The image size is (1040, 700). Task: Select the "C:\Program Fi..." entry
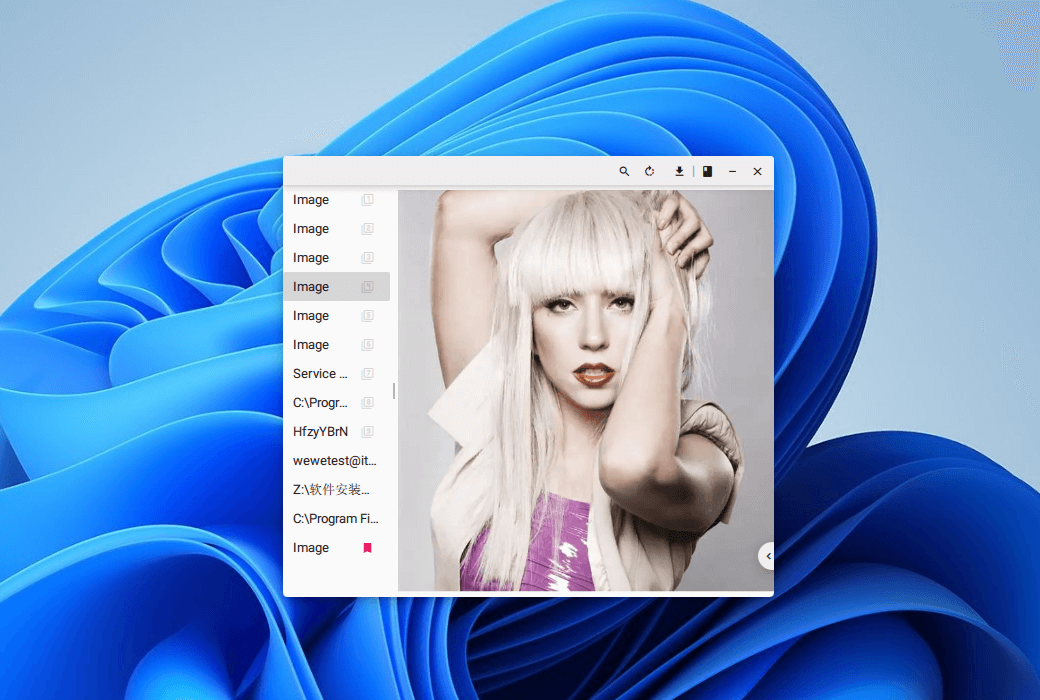click(x=336, y=519)
